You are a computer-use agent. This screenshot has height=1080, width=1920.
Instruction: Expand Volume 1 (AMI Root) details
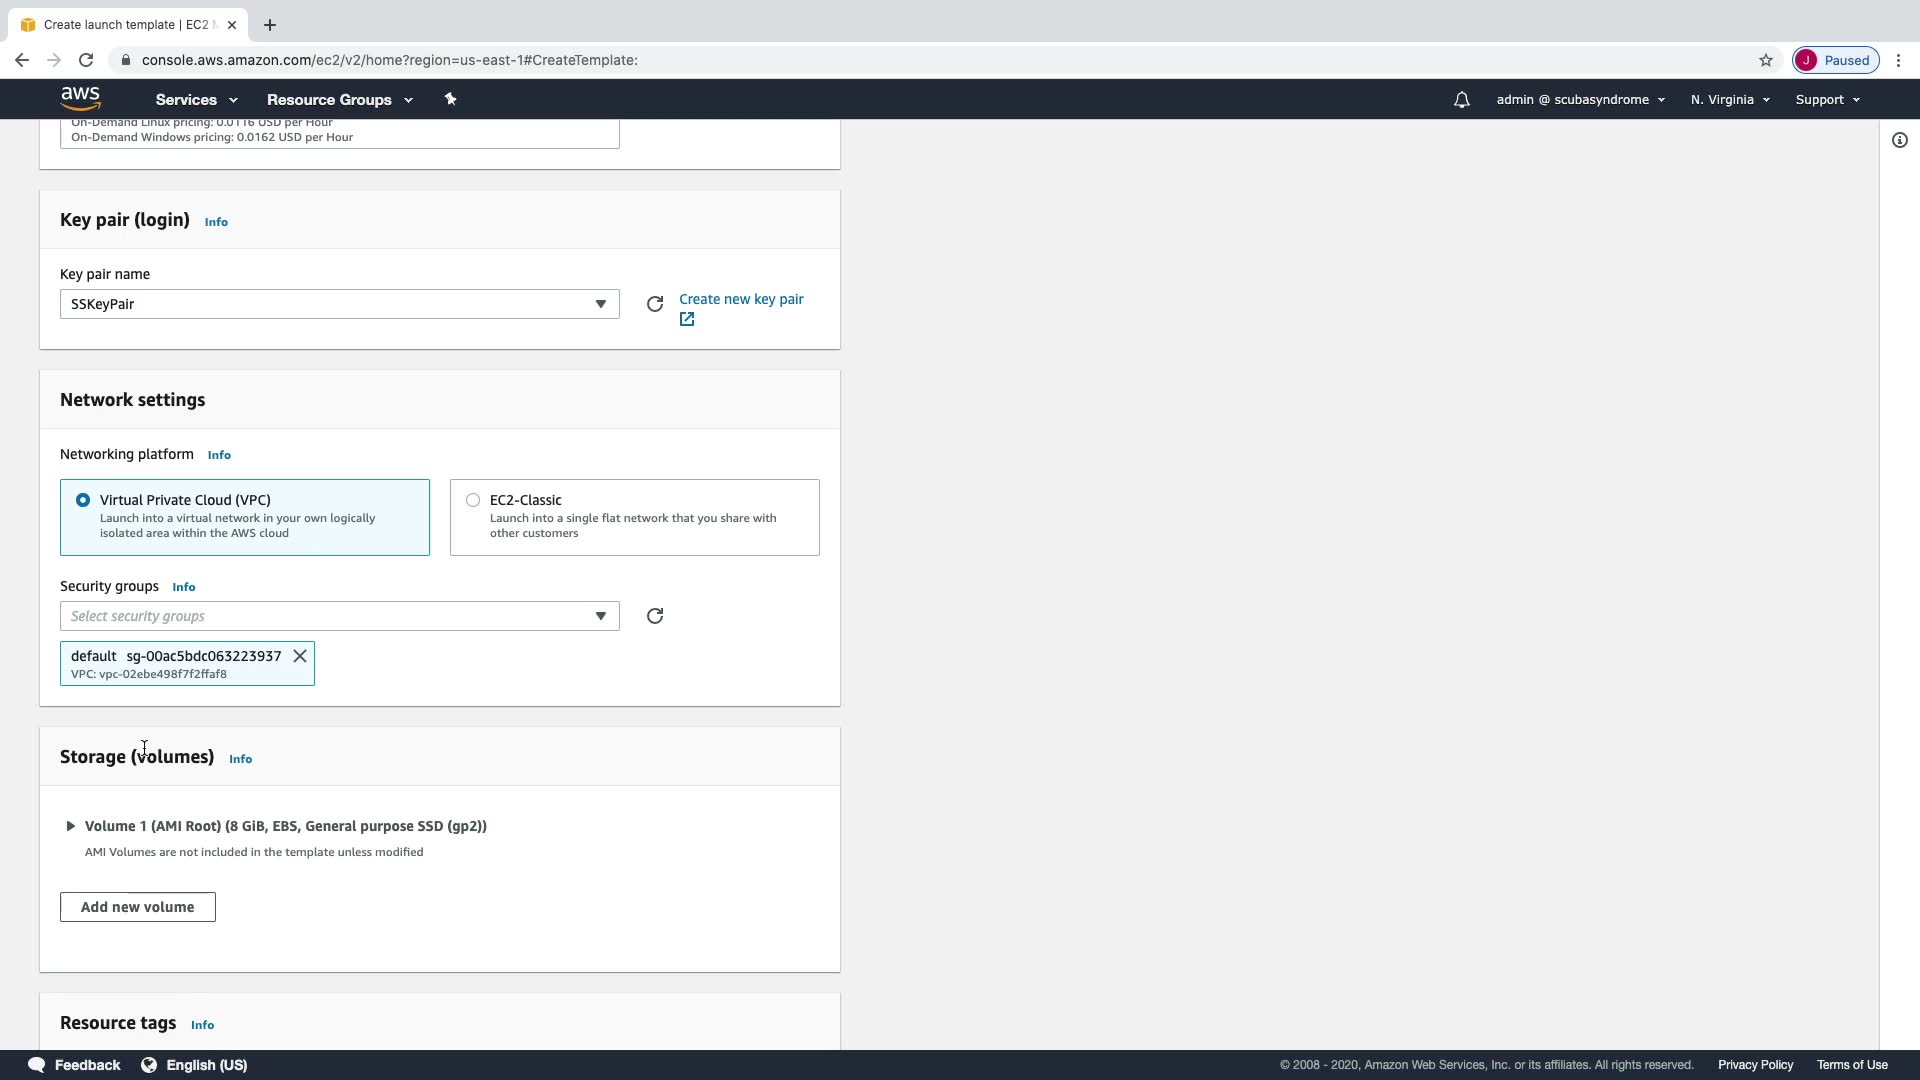71,826
